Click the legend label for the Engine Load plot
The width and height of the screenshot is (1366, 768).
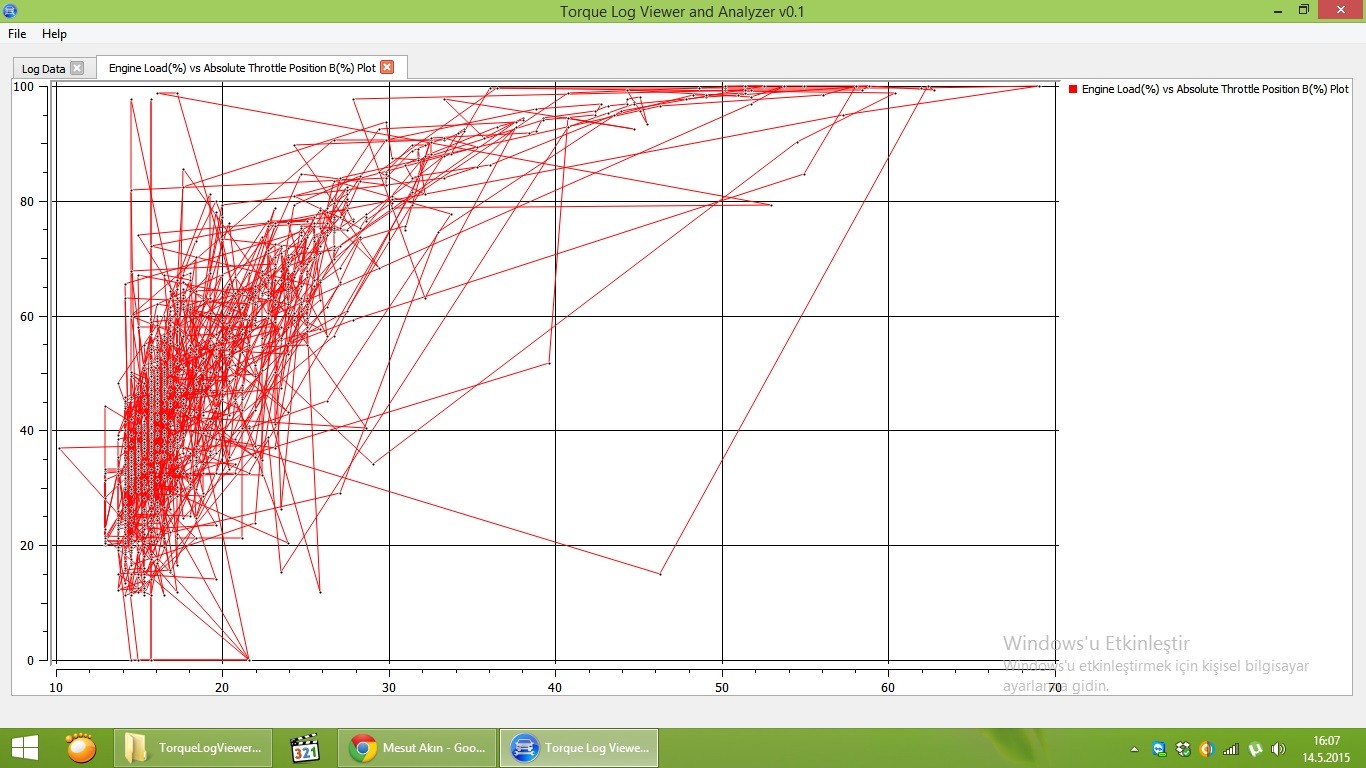coord(1214,89)
